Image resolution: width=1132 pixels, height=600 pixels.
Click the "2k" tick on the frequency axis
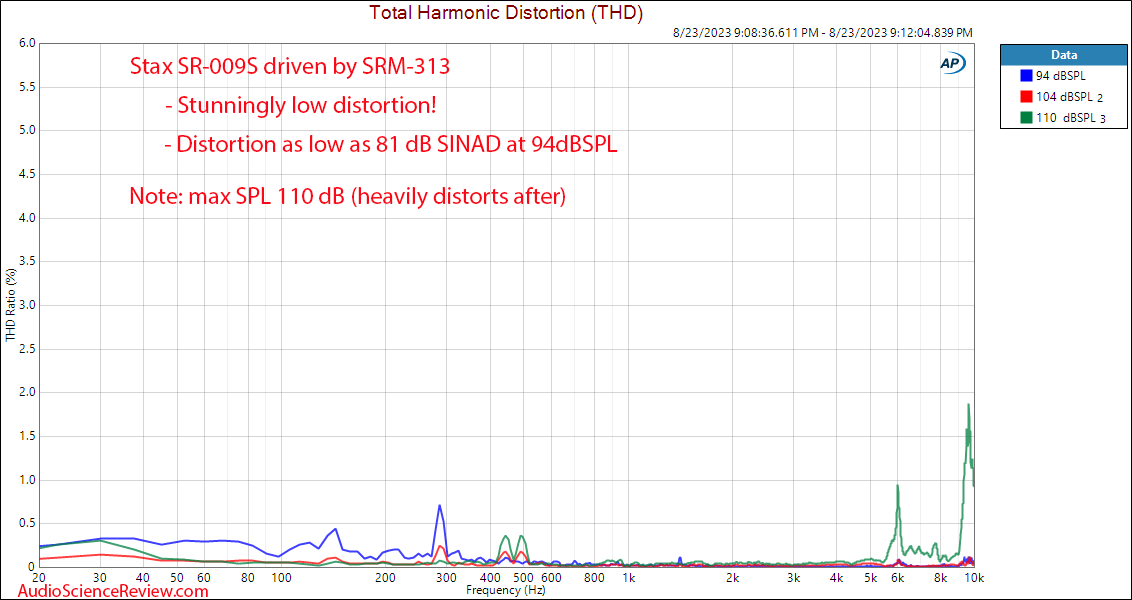[733, 578]
